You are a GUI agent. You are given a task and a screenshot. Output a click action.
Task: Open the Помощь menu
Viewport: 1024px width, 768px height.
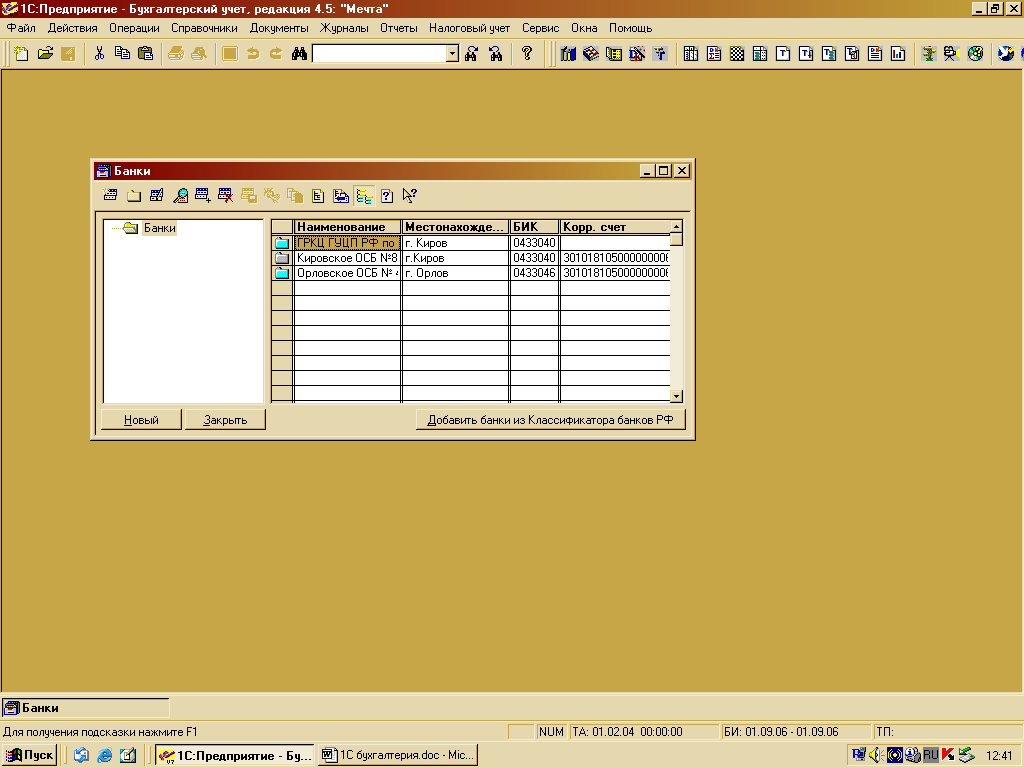630,28
